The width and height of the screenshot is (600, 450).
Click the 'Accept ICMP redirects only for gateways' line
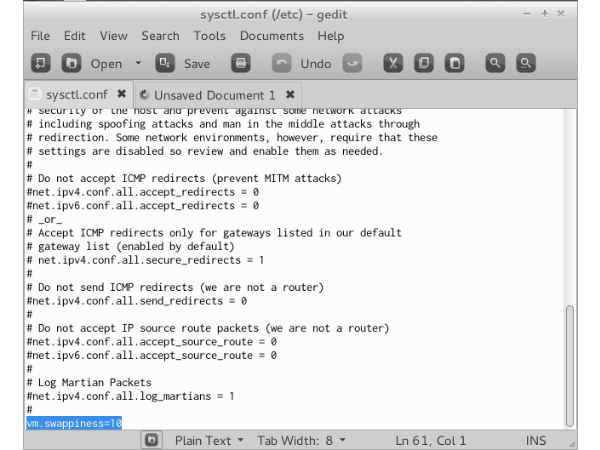click(214, 233)
